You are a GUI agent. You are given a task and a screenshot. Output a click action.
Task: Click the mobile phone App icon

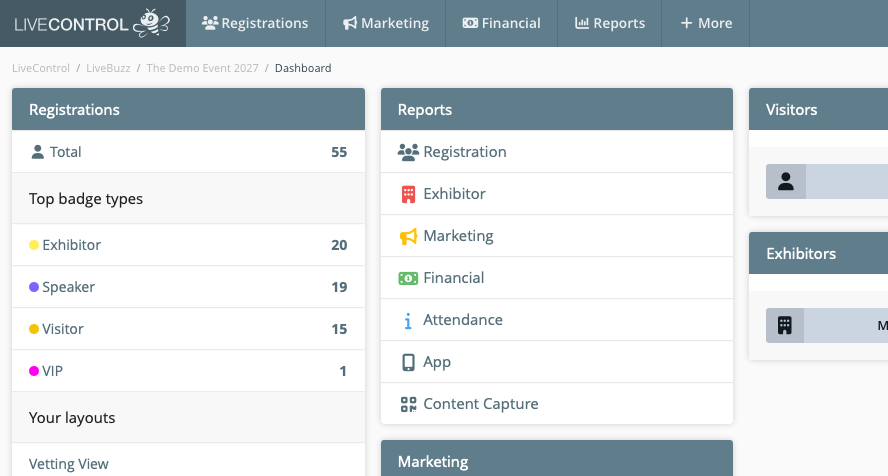pyautogui.click(x=408, y=362)
